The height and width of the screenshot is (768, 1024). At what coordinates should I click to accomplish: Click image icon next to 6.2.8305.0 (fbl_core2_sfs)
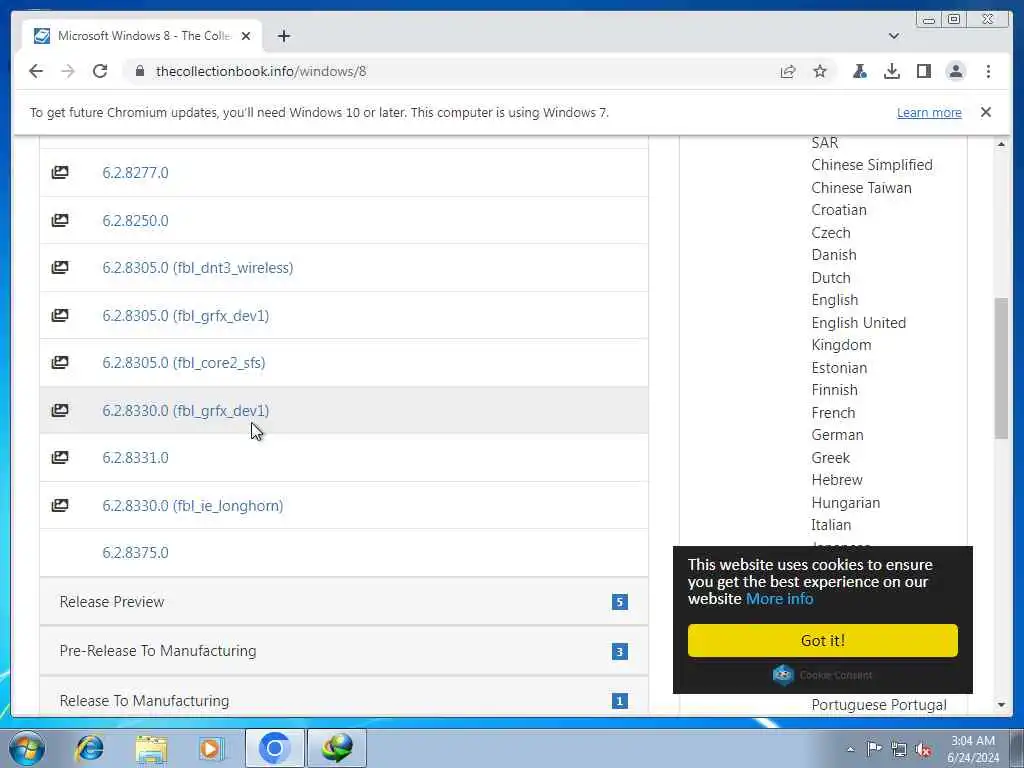click(60, 362)
